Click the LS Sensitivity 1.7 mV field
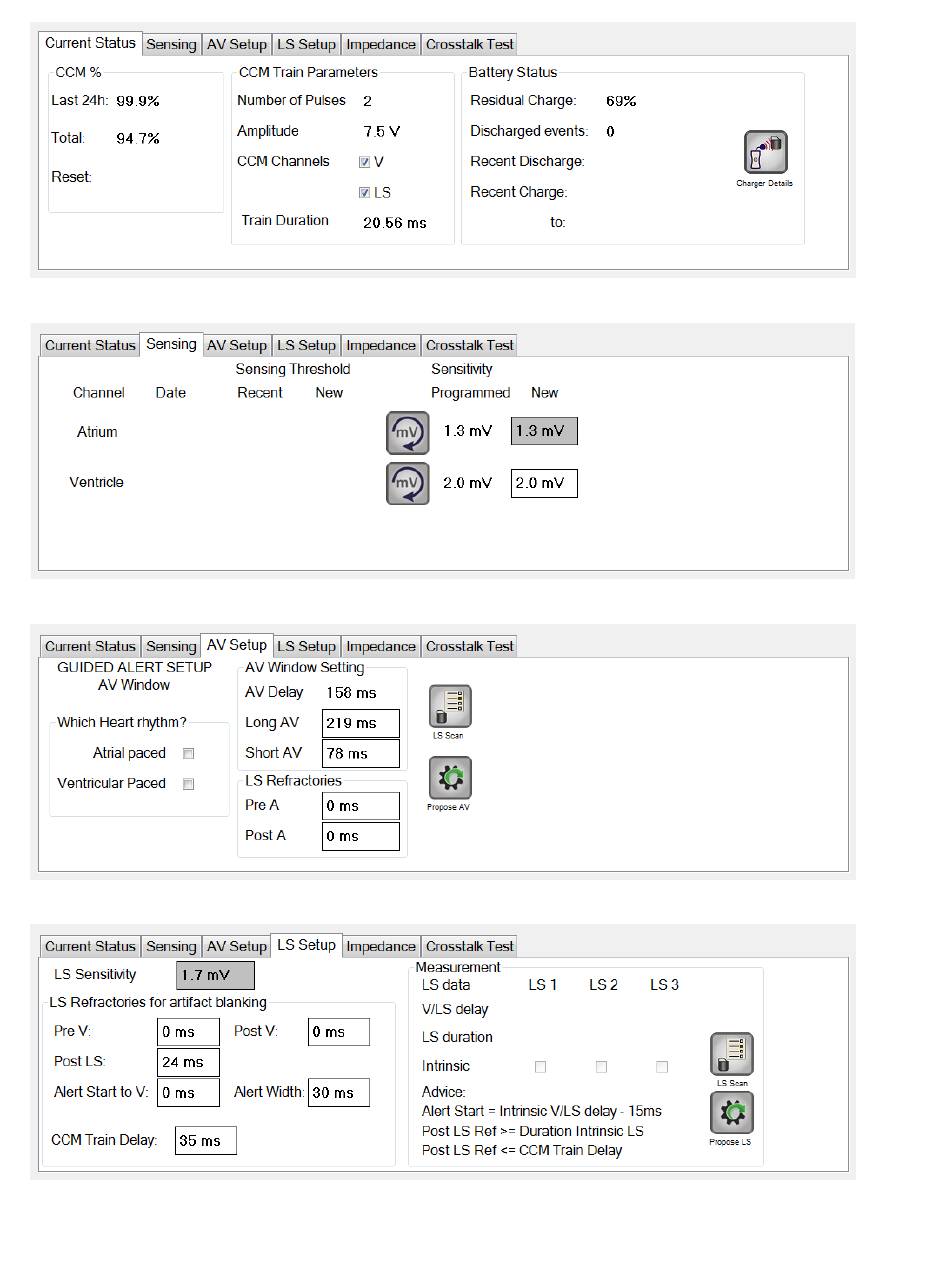Image resolution: width=950 pixels, height=1267 pixels. click(x=215, y=975)
